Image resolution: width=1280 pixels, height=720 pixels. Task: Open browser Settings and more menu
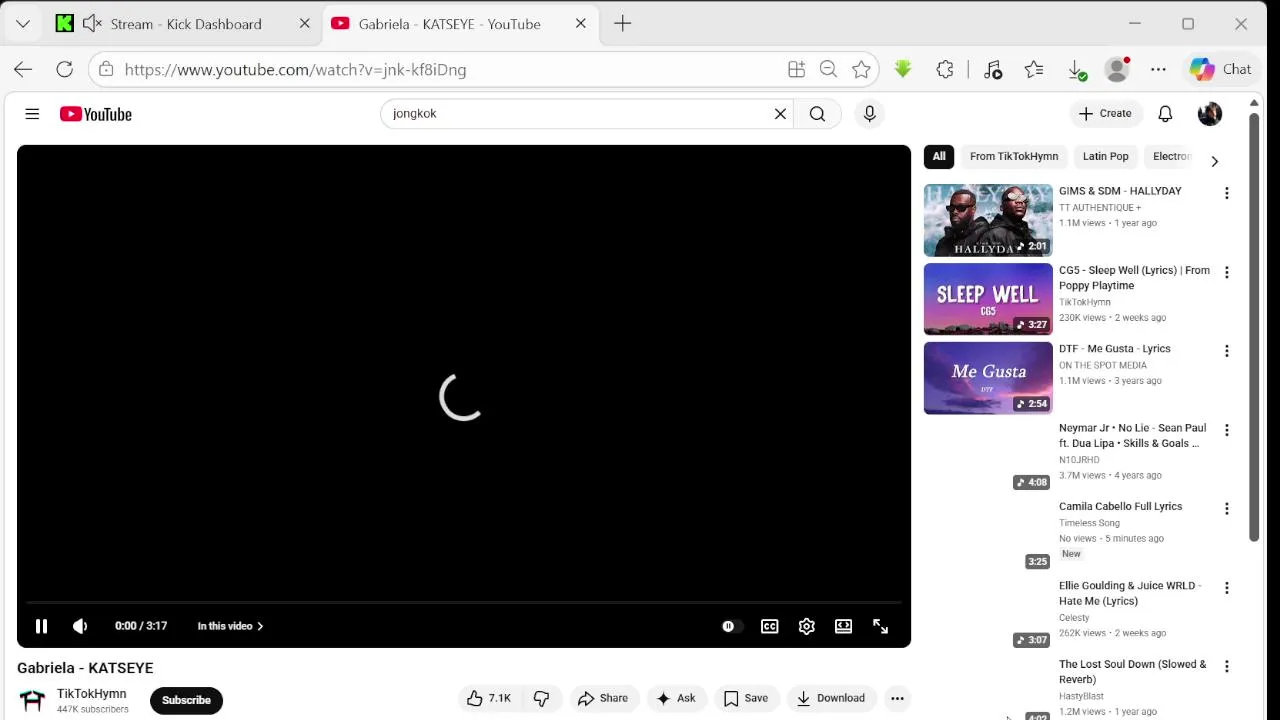pyautogui.click(x=1158, y=70)
